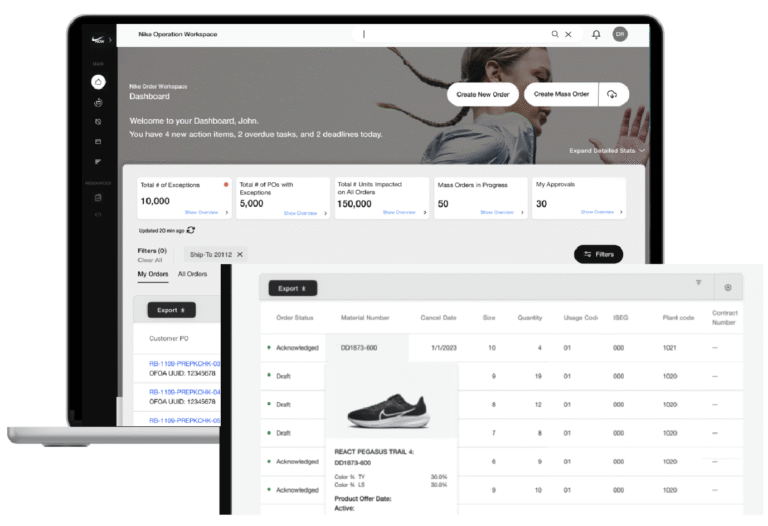Click Create New Order button
The image size is (768, 526).
pyautogui.click(x=483, y=95)
